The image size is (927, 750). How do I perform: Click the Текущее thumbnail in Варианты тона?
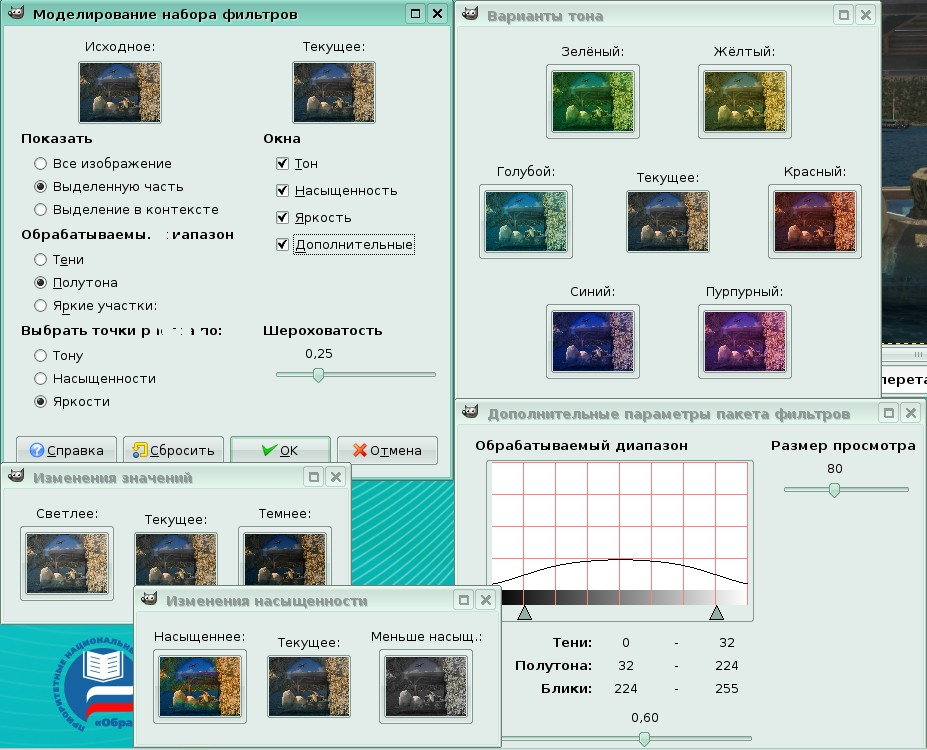[x=668, y=222]
